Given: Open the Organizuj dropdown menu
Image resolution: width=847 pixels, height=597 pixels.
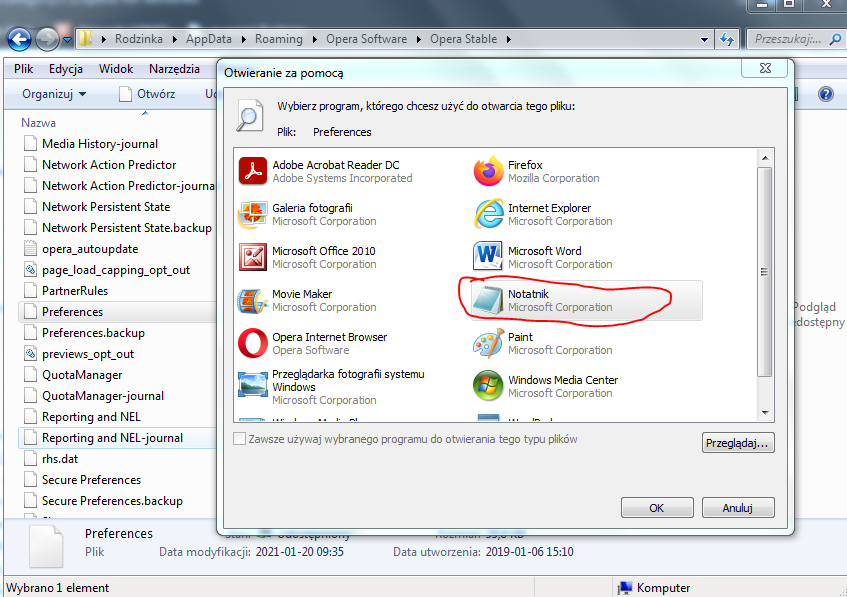Looking at the screenshot, I should (54, 94).
